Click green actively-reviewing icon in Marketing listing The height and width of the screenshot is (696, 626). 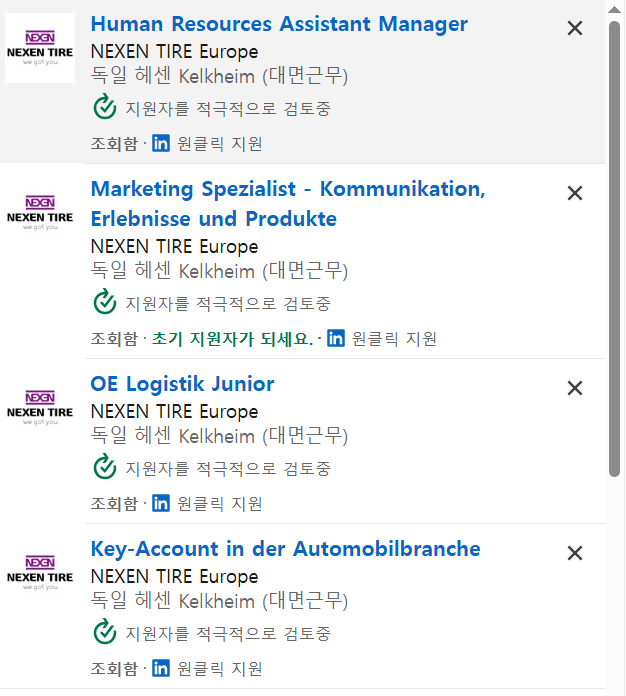(105, 302)
